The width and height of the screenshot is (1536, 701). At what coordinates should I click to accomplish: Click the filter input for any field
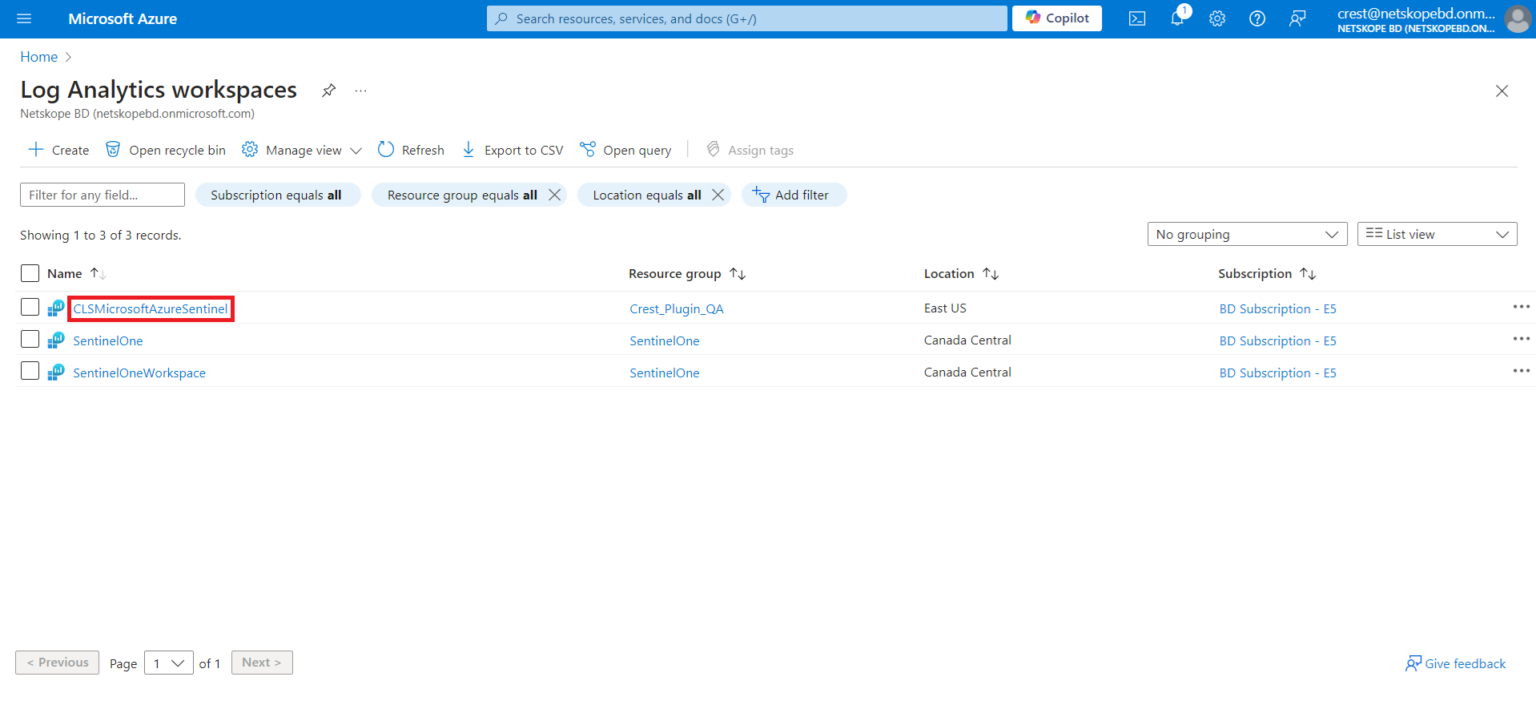(101, 194)
